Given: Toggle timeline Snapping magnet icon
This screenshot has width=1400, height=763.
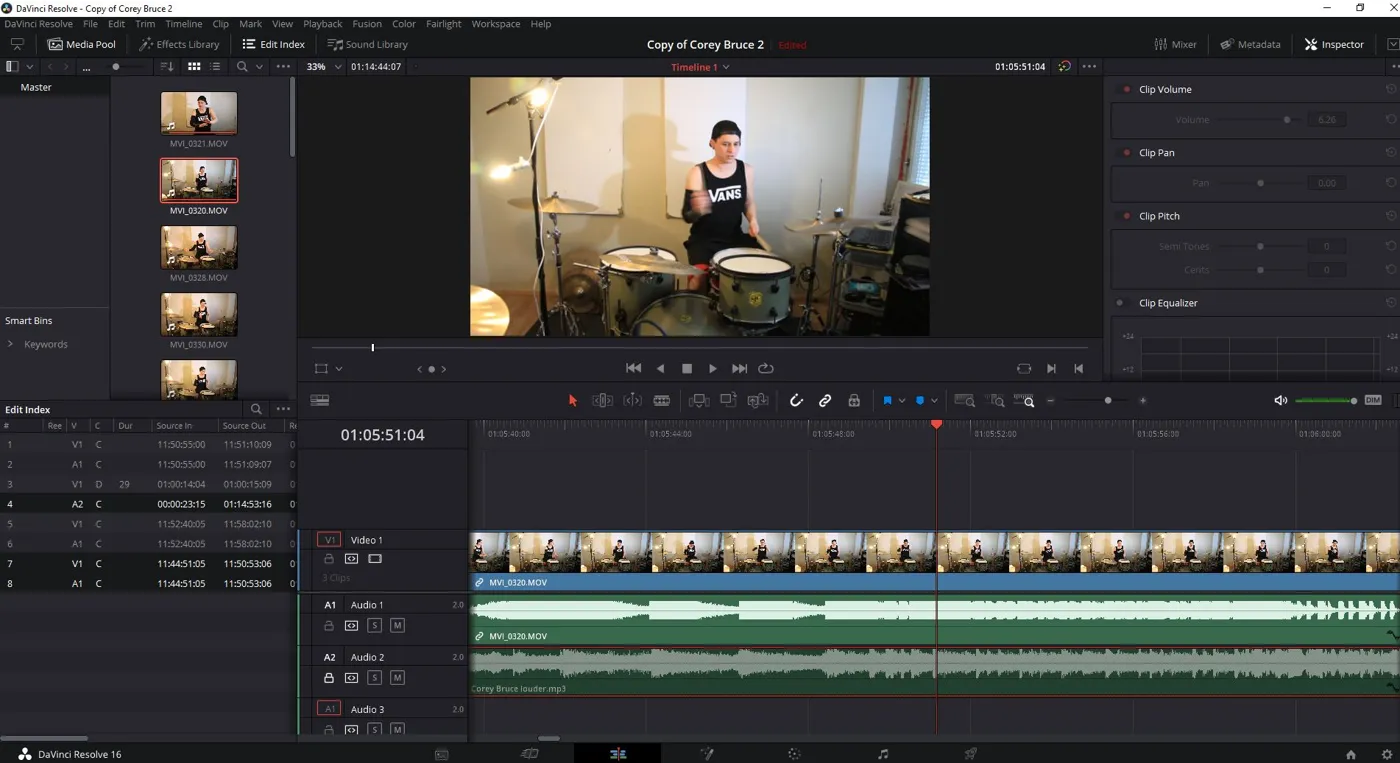Looking at the screenshot, I should [796, 400].
